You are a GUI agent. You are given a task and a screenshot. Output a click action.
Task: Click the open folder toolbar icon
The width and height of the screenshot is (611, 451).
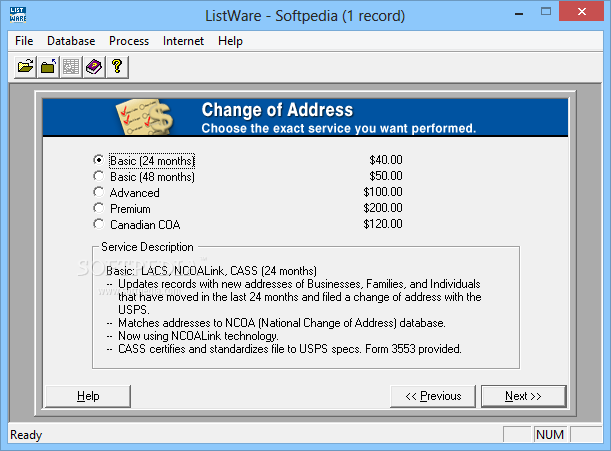click(25, 67)
